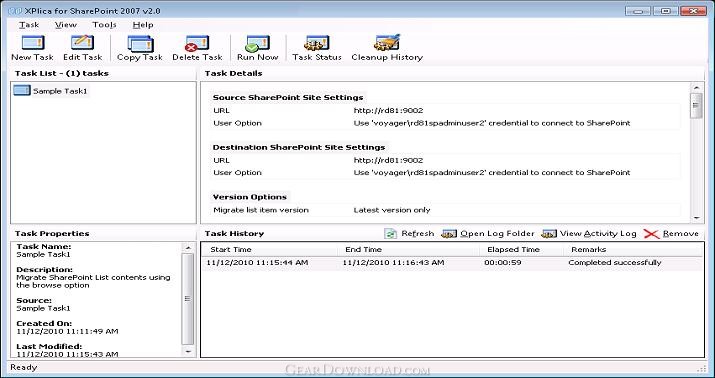Screen dimensions: 715x378
Task: Click the Delete Task toolbar icon
Action: tap(197, 44)
